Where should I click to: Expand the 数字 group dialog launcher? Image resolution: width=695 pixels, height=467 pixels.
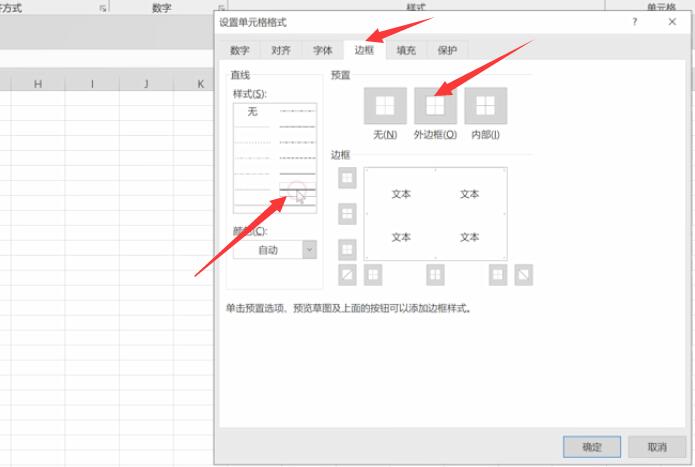tap(221, 8)
